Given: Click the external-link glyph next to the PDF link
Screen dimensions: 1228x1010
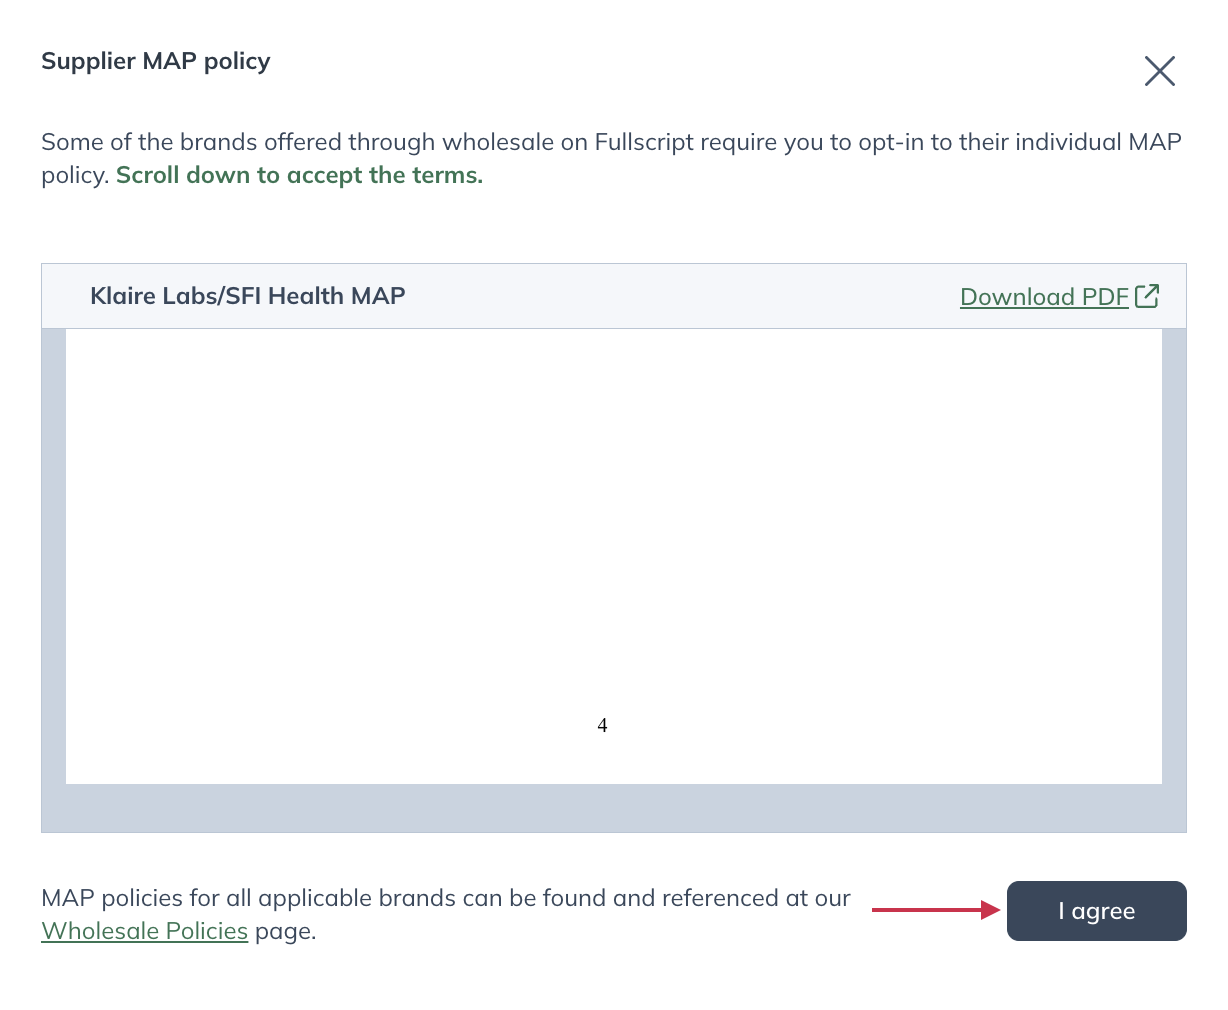Looking at the screenshot, I should [x=1147, y=295].
